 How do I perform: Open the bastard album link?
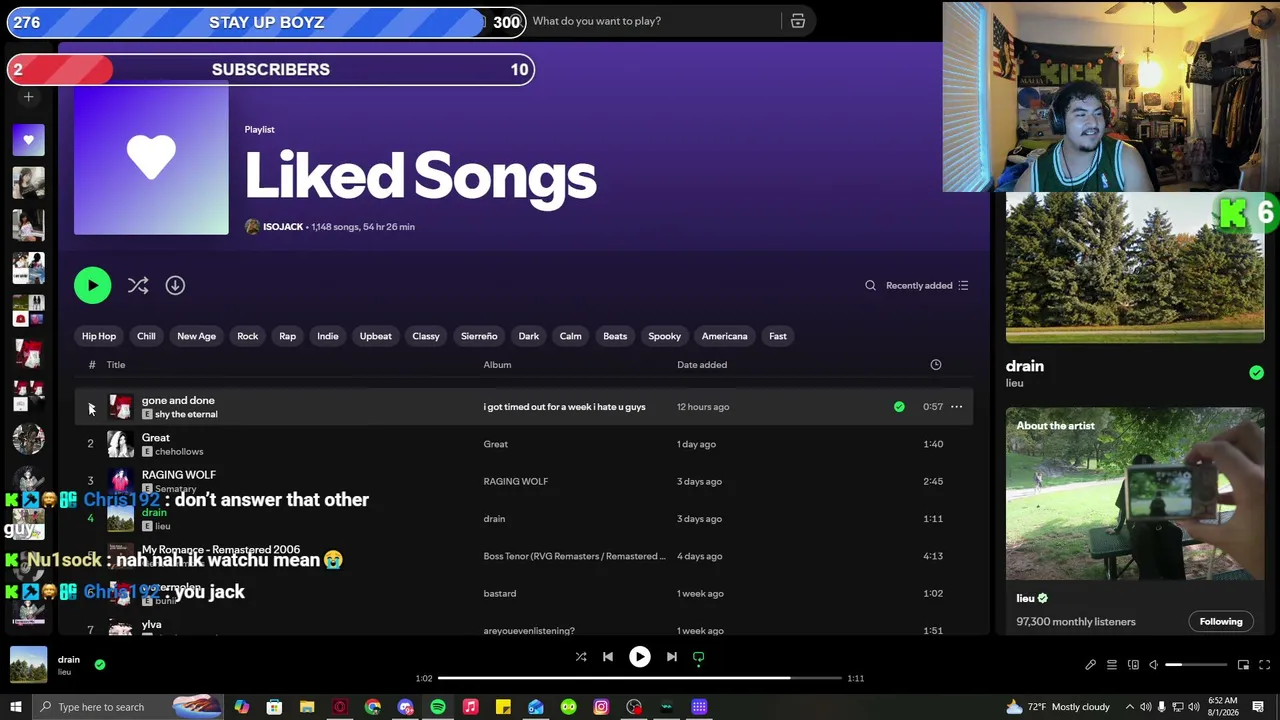[500, 594]
